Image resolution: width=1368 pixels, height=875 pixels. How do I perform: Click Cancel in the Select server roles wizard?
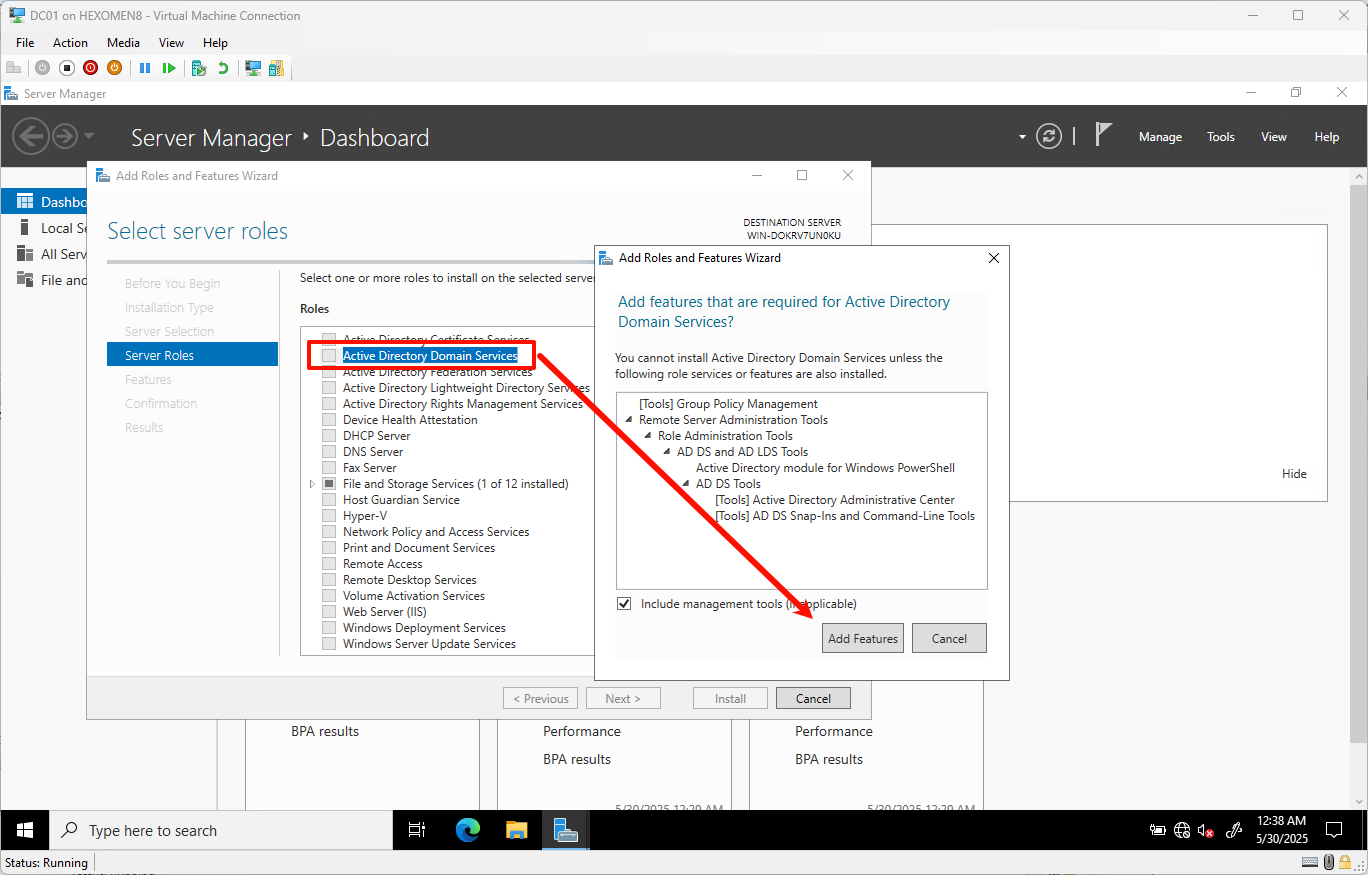click(813, 699)
